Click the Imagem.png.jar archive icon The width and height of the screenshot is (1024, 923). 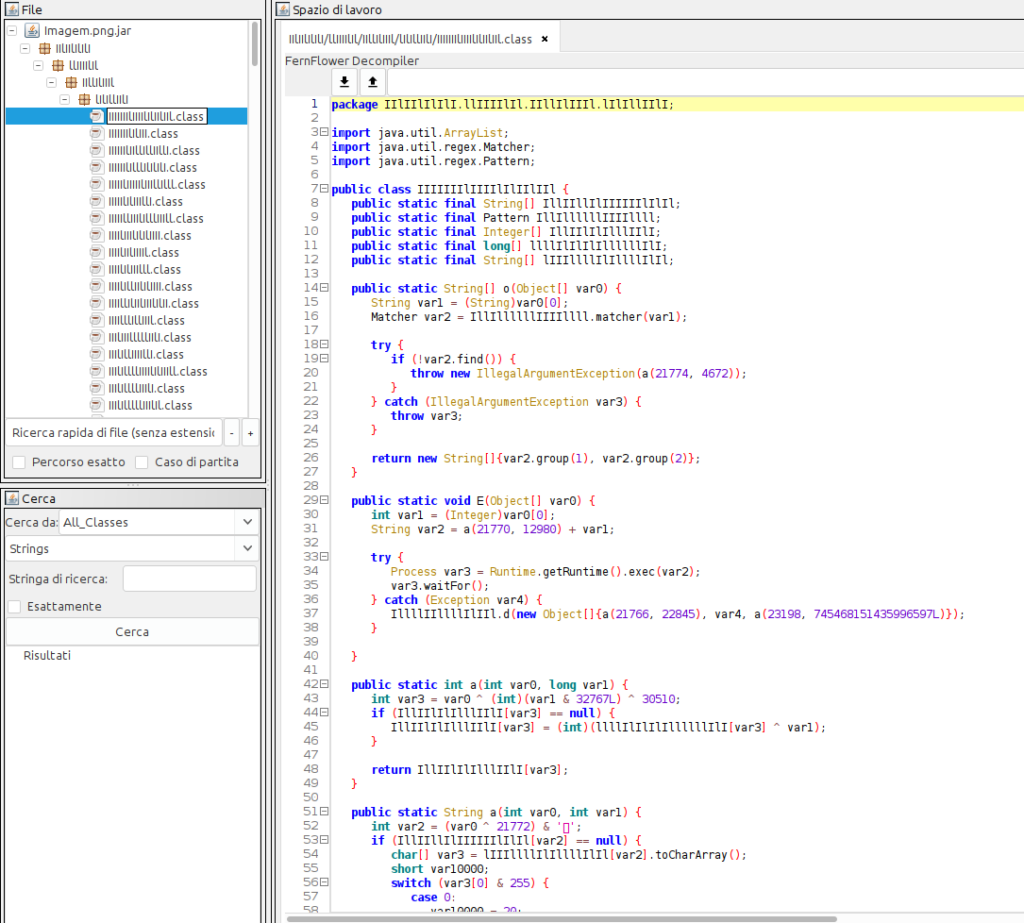point(31,31)
